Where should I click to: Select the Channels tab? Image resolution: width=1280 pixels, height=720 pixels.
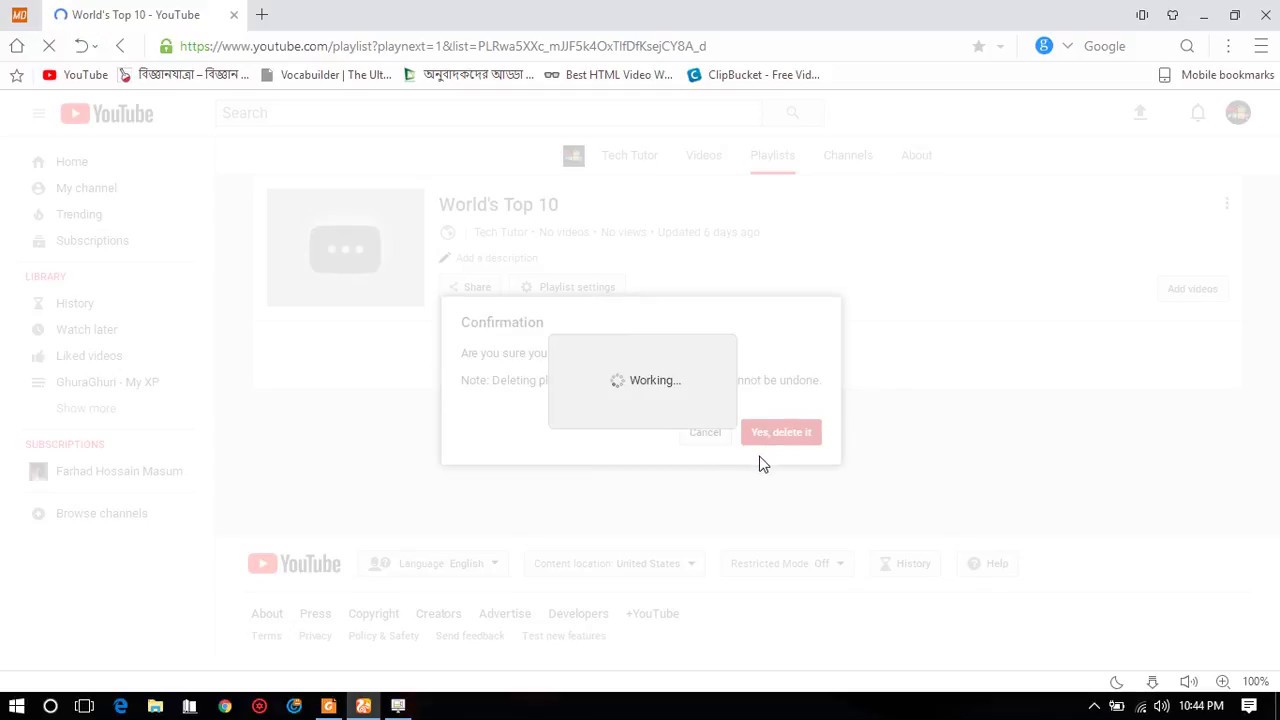pyautogui.click(x=847, y=155)
